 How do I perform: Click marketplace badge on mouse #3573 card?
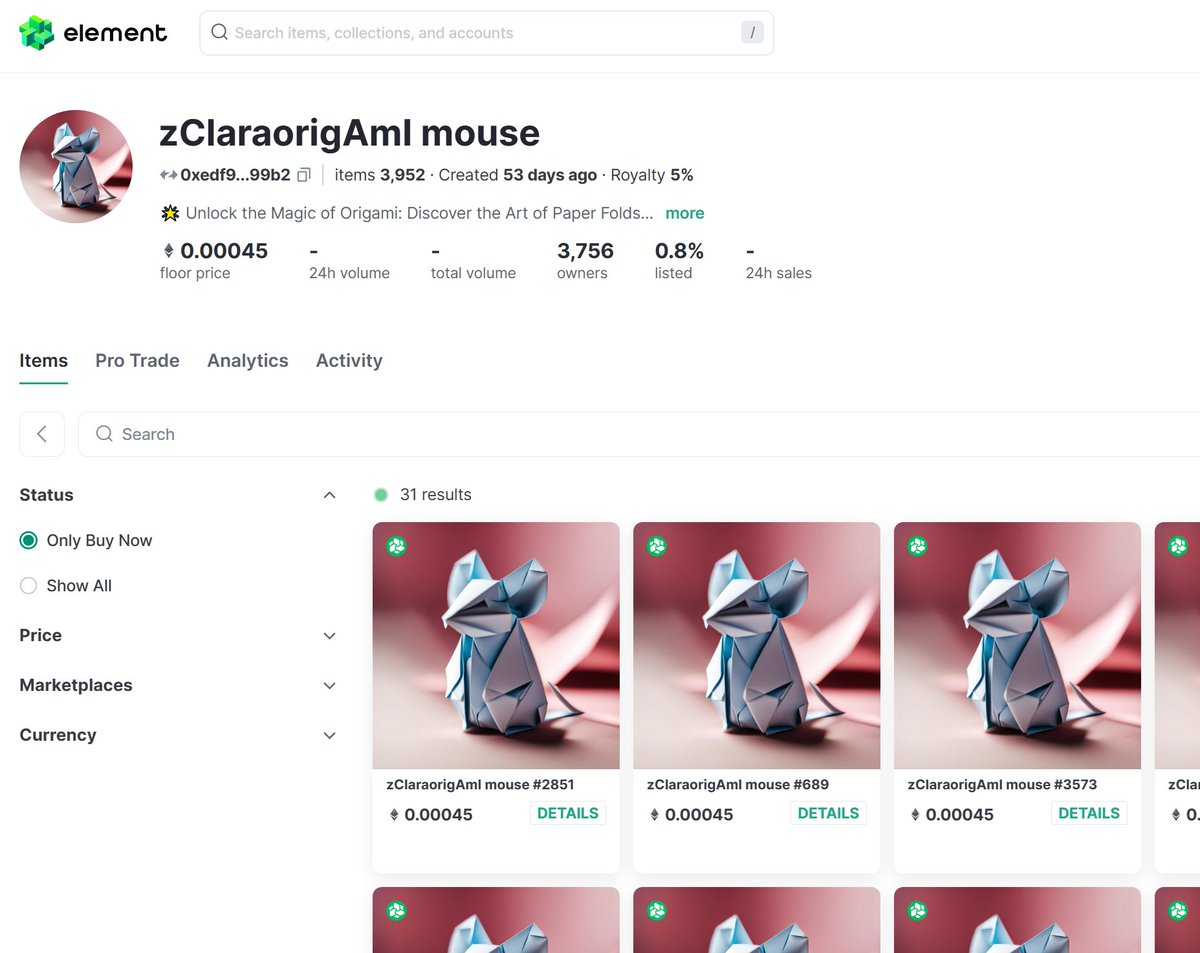pos(918,546)
